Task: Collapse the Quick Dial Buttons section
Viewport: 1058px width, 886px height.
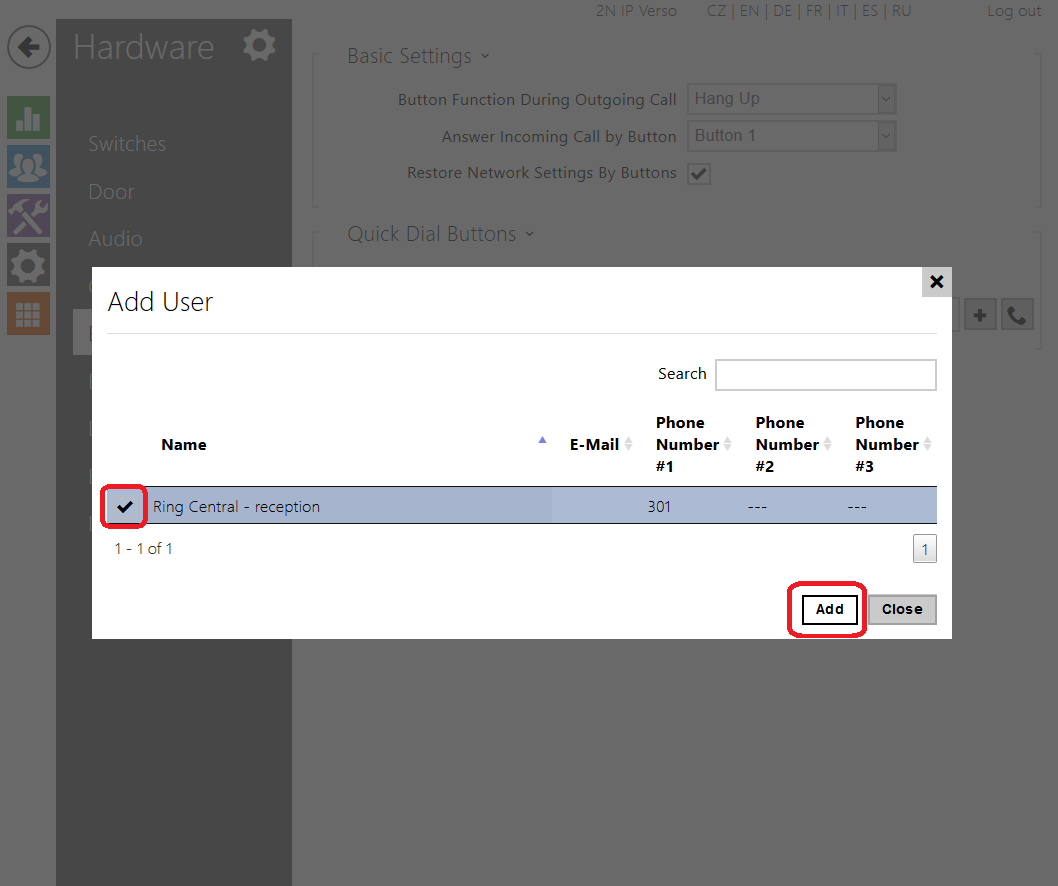Action: (x=440, y=234)
